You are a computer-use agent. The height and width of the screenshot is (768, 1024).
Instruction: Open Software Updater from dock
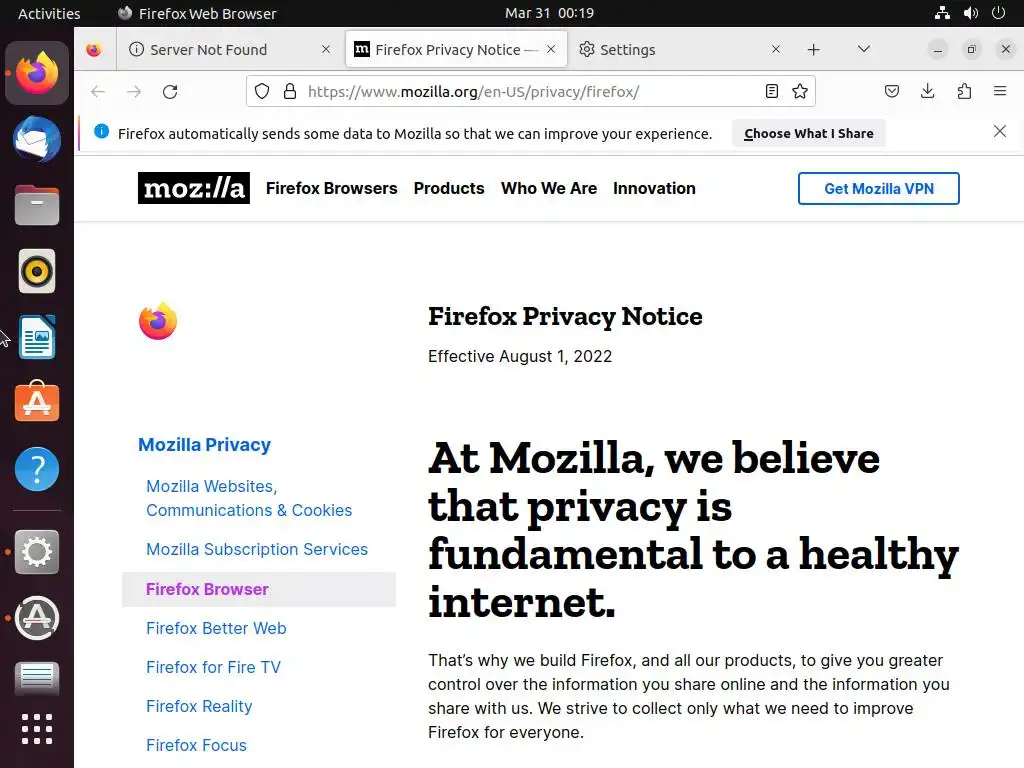coord(37,618)
